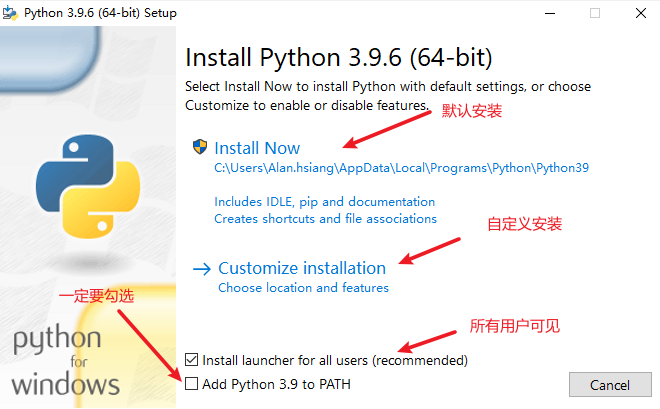Click the greyed-out maximize button

pos(595,13)
